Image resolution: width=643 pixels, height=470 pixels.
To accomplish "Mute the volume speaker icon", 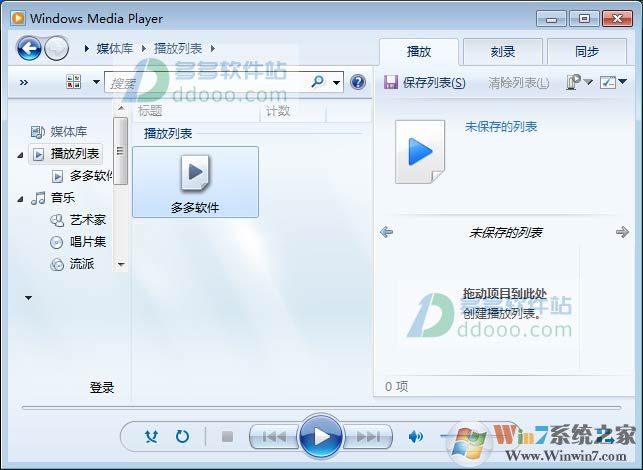I will click(x=415, y=437).
